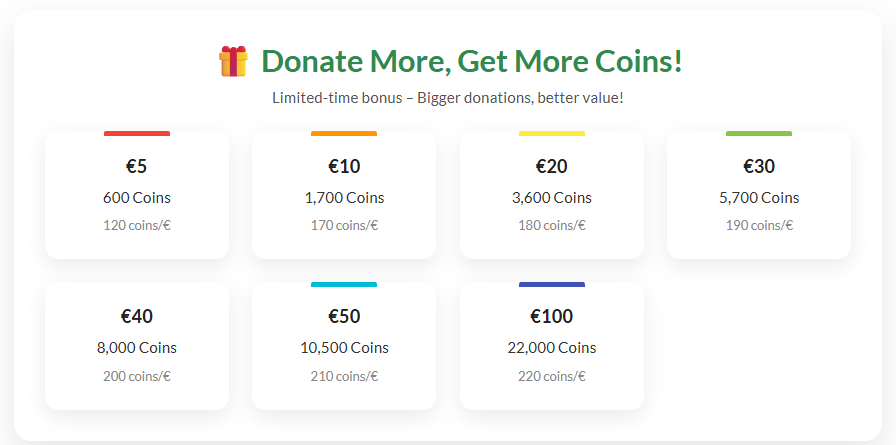Image resolution: width=896 pixels, height=445 pixels.
Task: Click the orange bar above €10
Action: [344, 133]
